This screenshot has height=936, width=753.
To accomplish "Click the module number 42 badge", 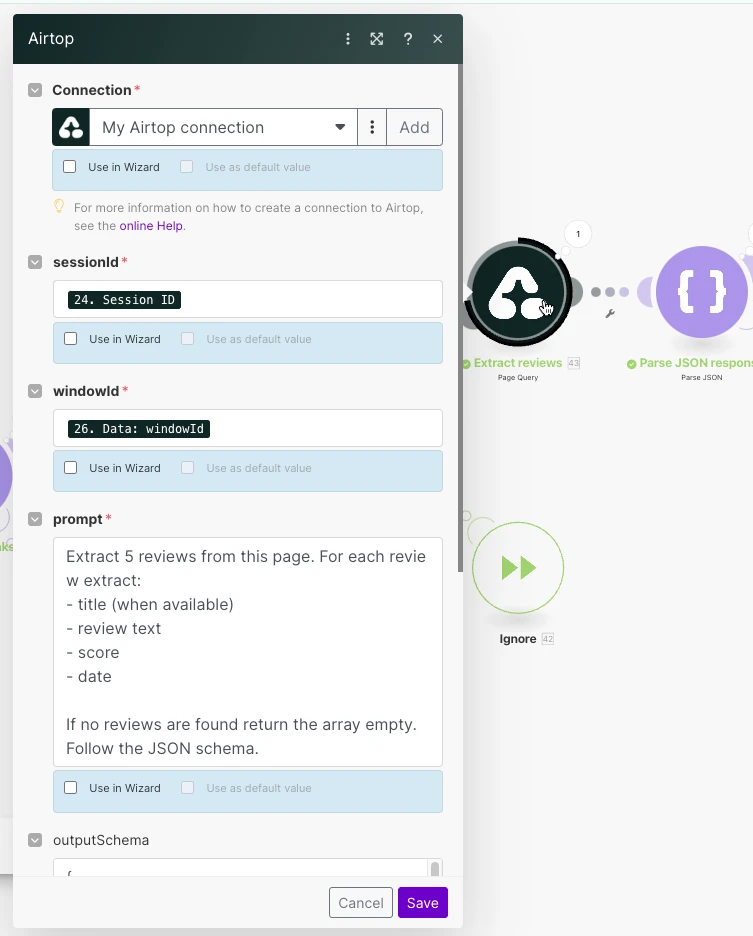I will click(x=548, y=639).
